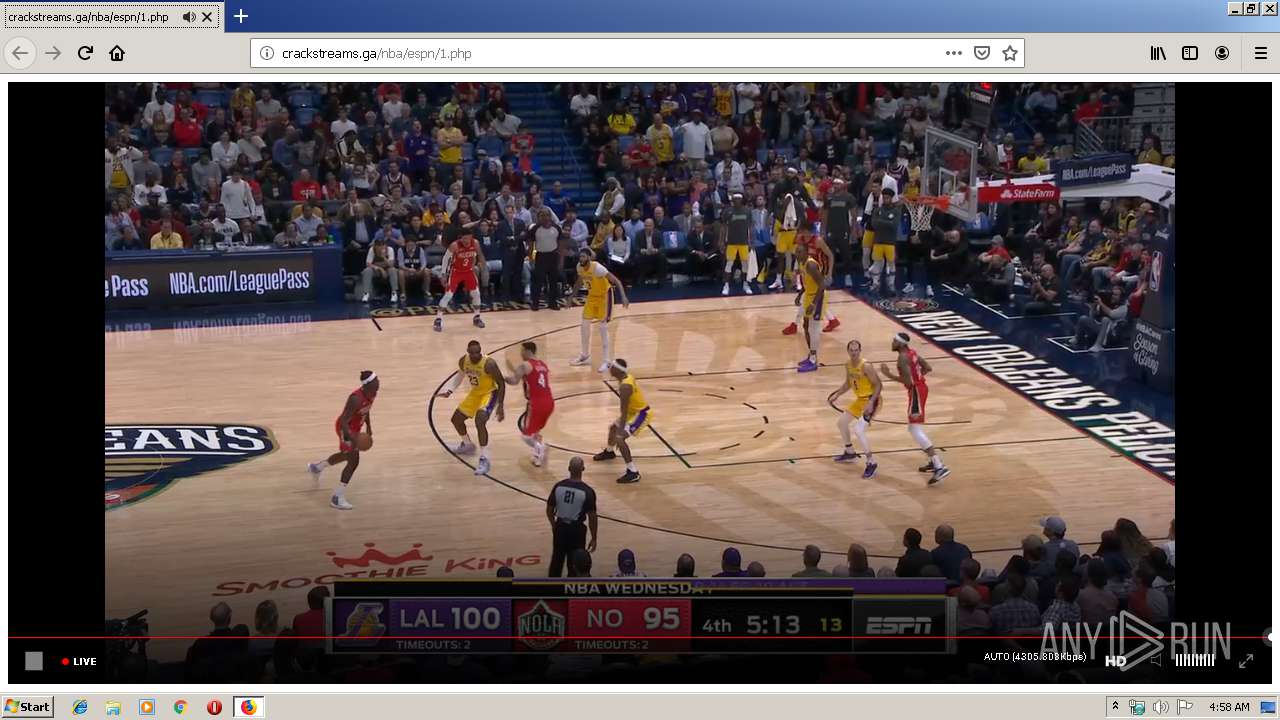The width and height of the screenshot is (1280, 720).
Task: Launch Google Chrome from taskbar
Action: coord(180,707)
